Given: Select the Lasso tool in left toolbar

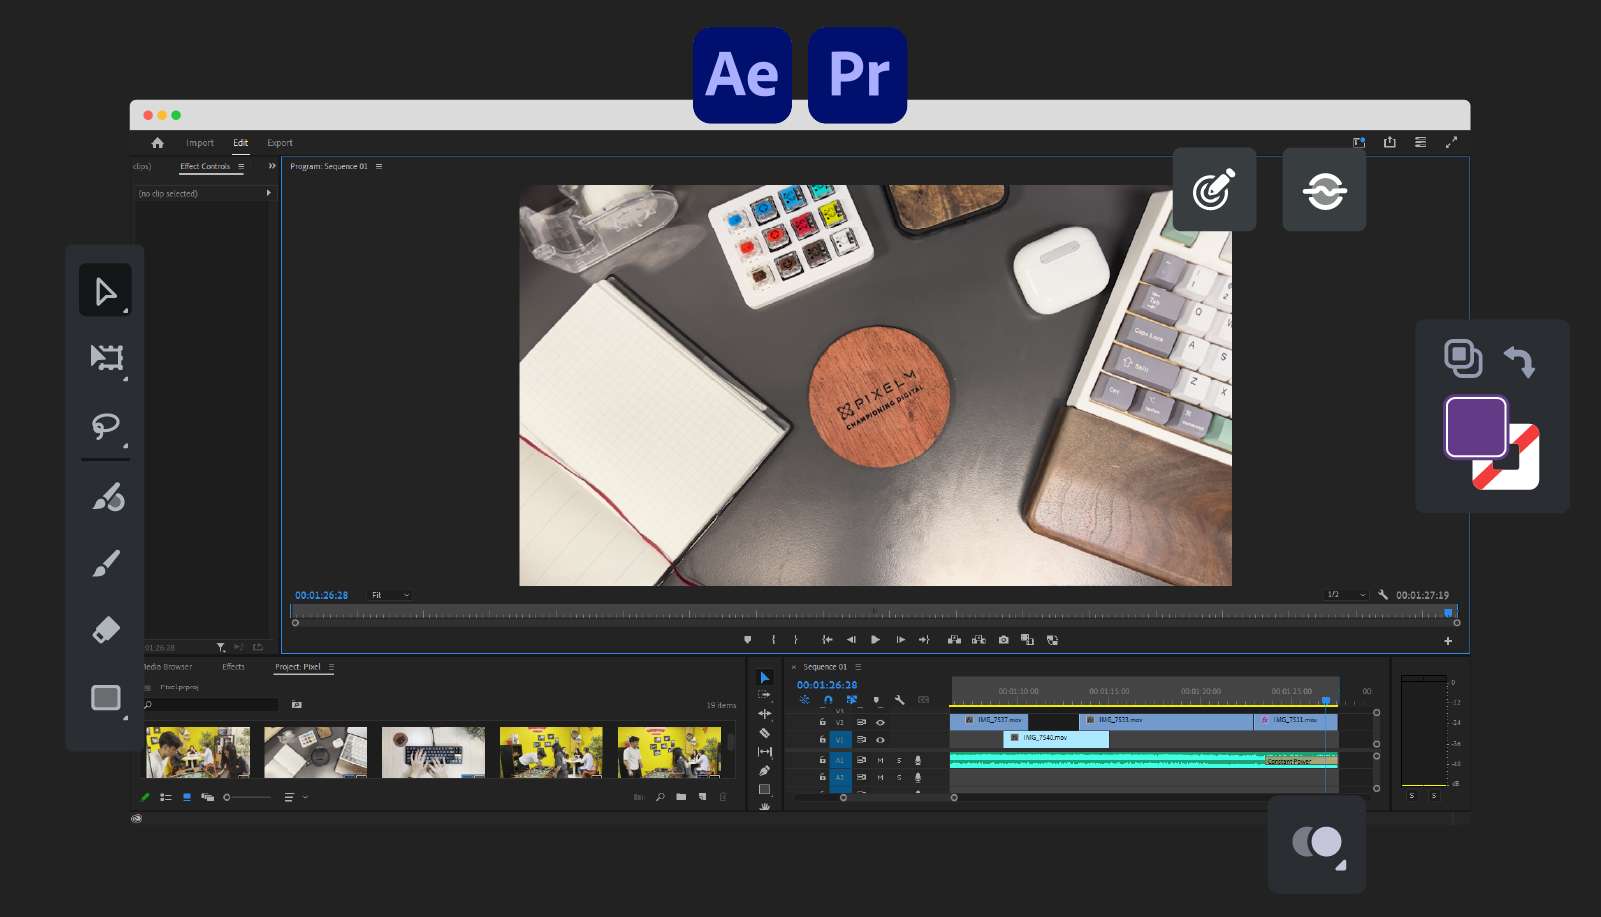Looking at the screenshot, I should [106, 427].
